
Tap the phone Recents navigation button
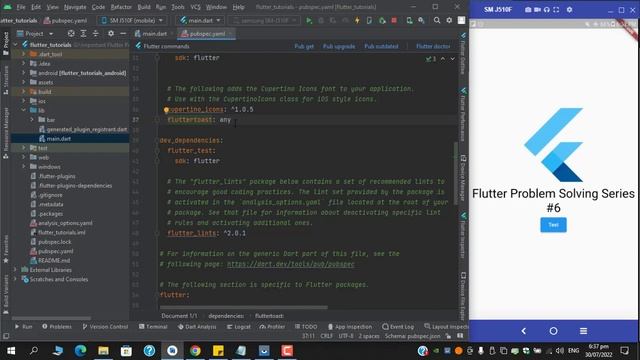(x=584, y=331)
